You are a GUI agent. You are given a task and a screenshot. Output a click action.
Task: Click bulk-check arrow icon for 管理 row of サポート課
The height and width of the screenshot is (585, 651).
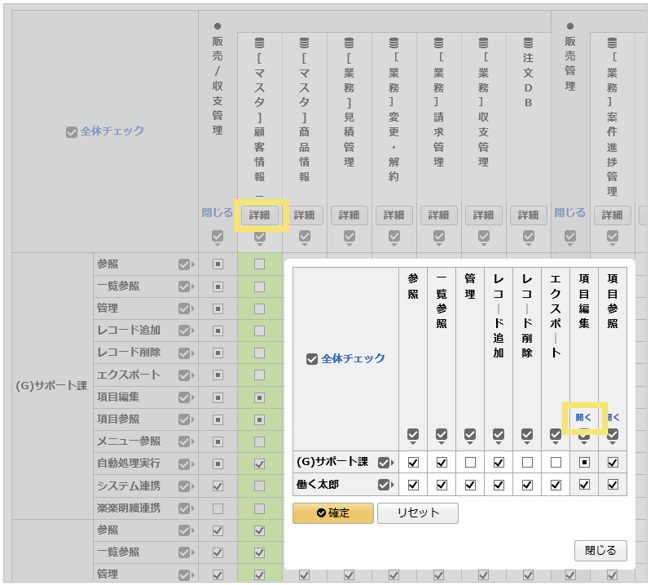coord(186,308)
